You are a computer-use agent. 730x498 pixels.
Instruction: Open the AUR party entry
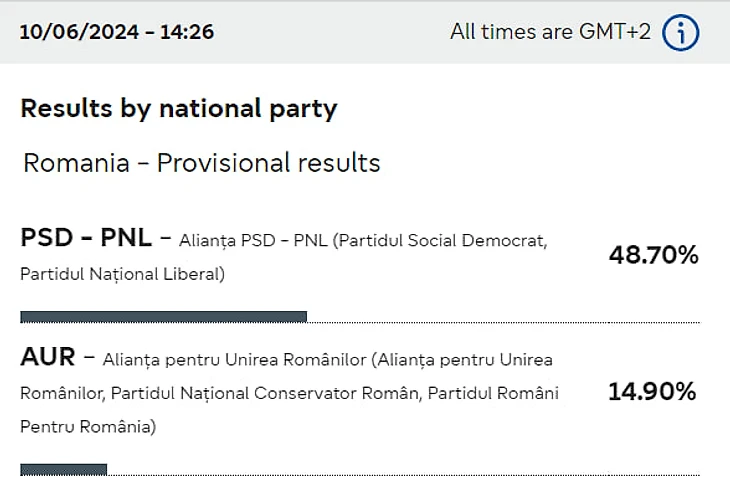coord(48,358)
